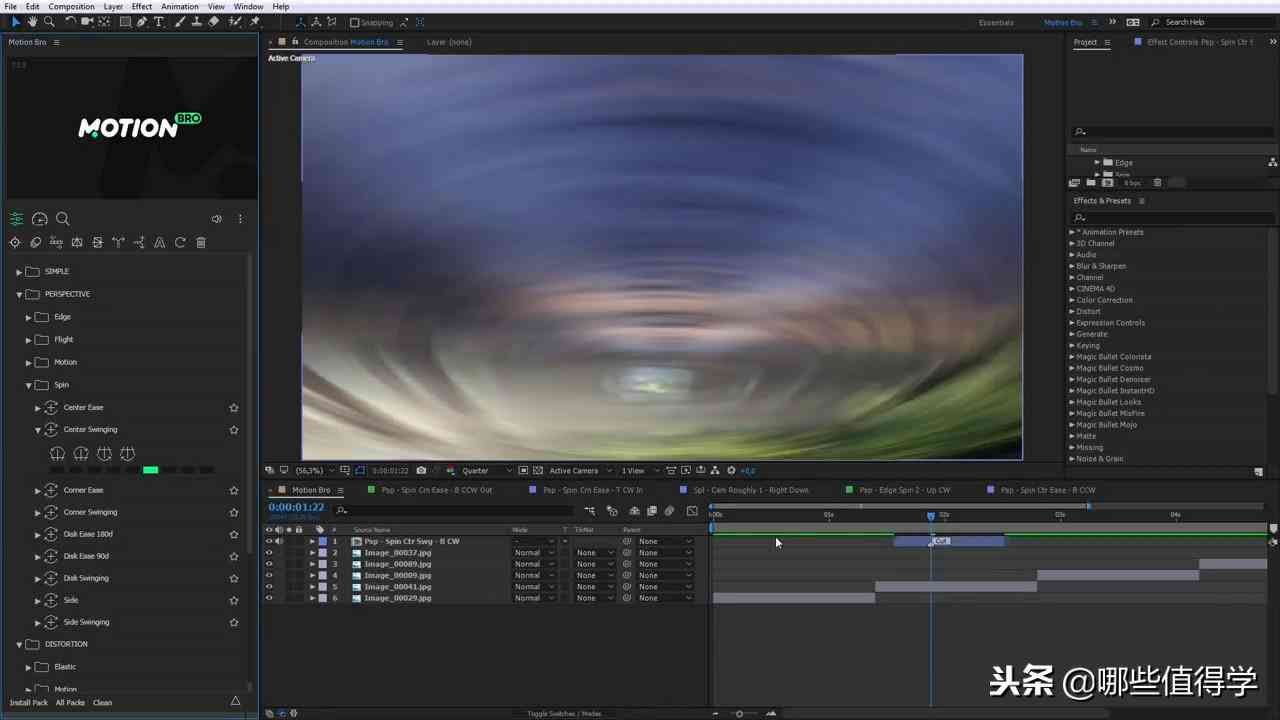Click purple label color of Image_00089.jpg
Screen dimensions: 1280x720
[x=322, y=564]
